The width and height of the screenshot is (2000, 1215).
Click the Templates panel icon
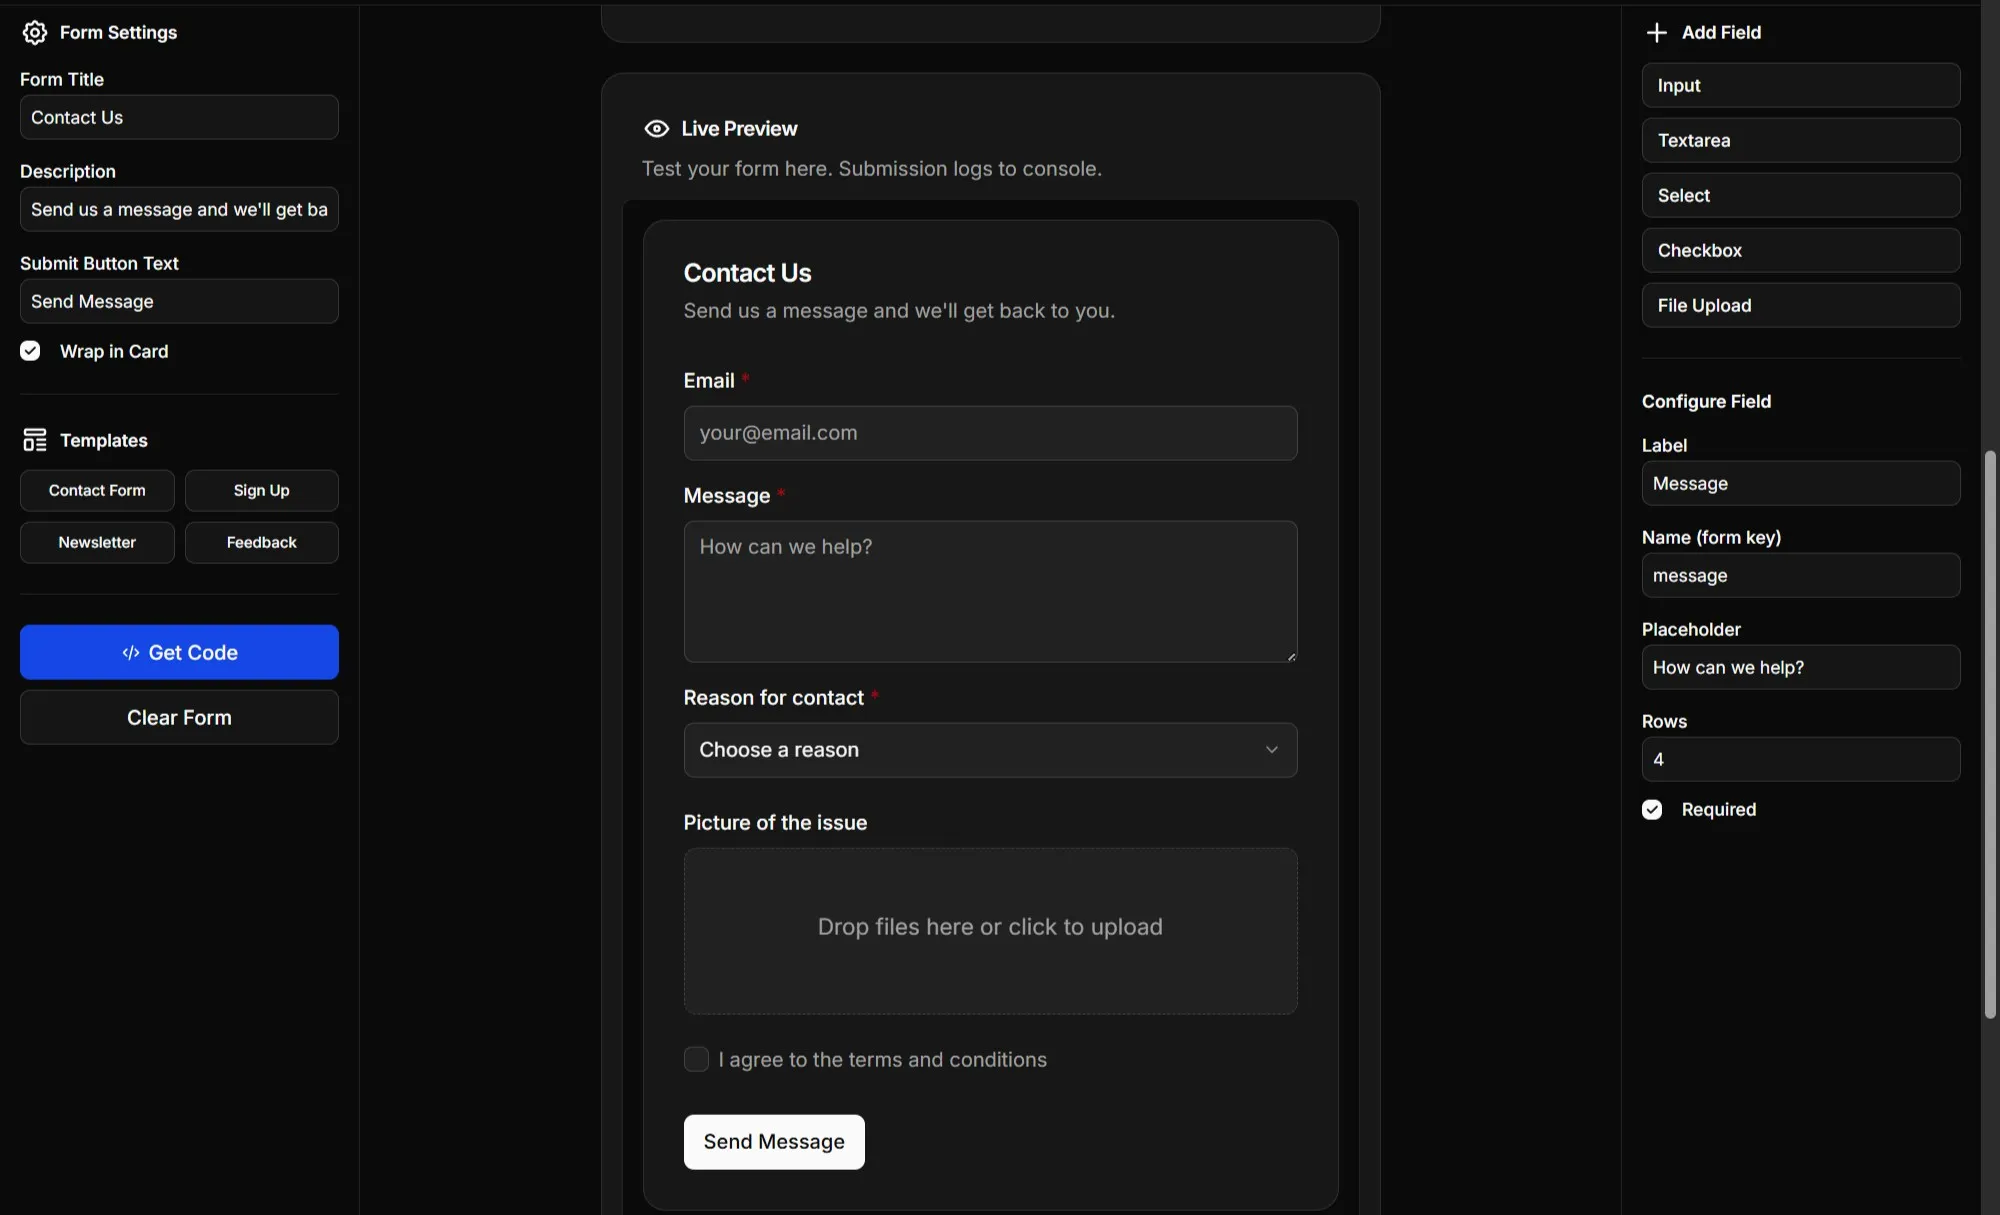35,439
